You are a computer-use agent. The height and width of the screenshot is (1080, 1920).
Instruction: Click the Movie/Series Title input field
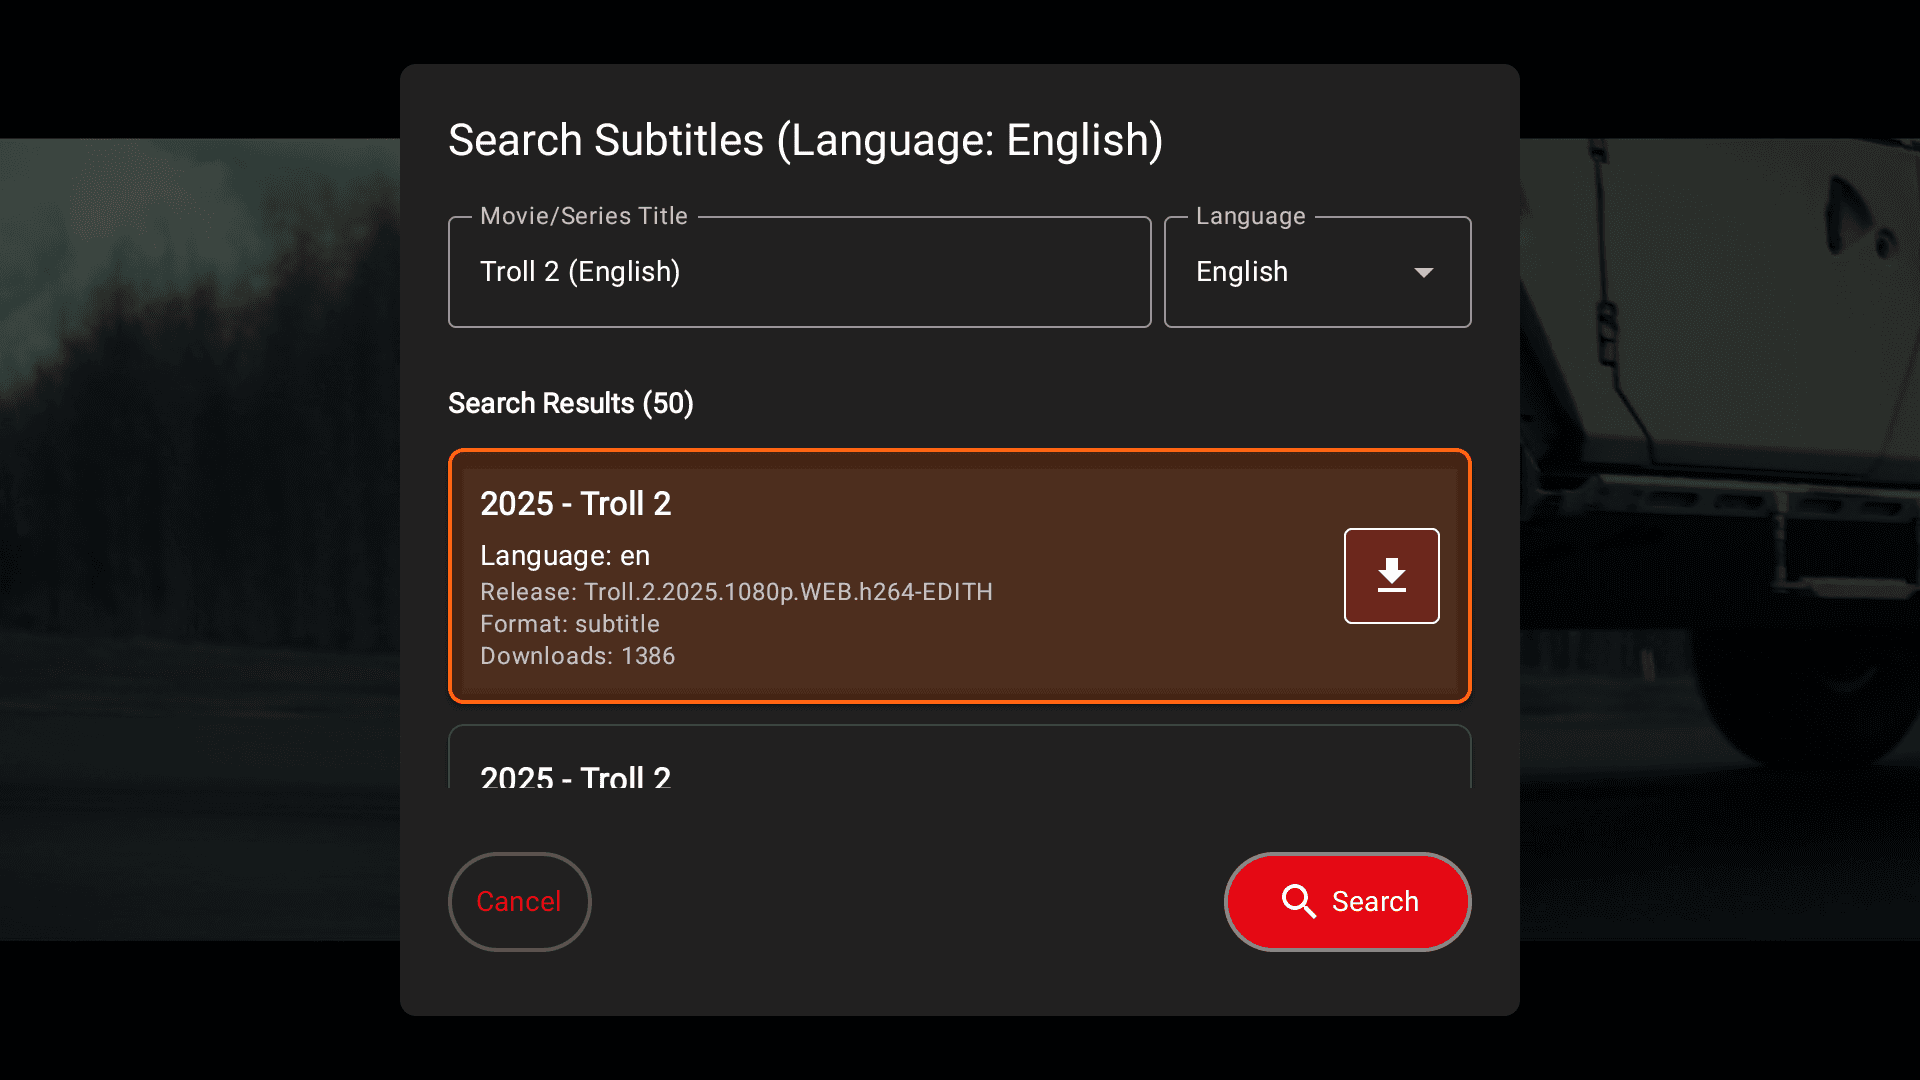tap(799, 271)
